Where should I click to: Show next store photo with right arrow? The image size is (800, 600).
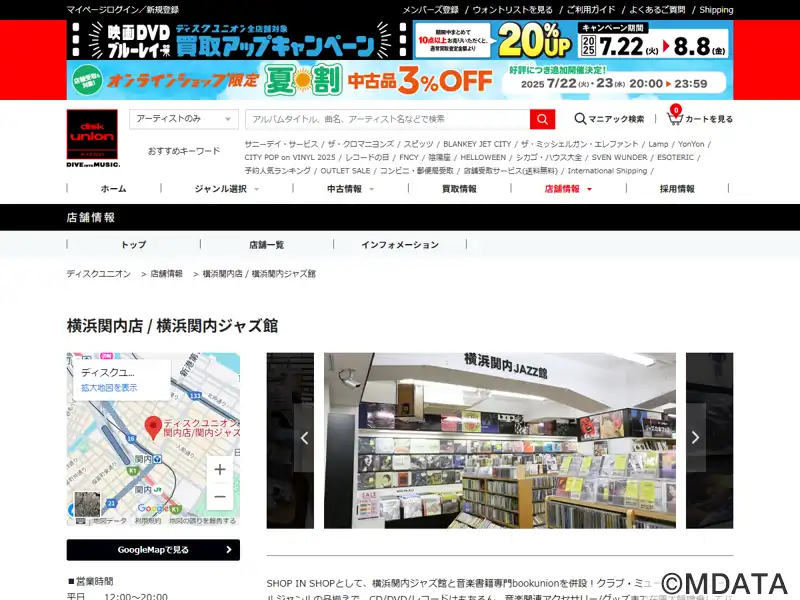(x=695, y=438)
